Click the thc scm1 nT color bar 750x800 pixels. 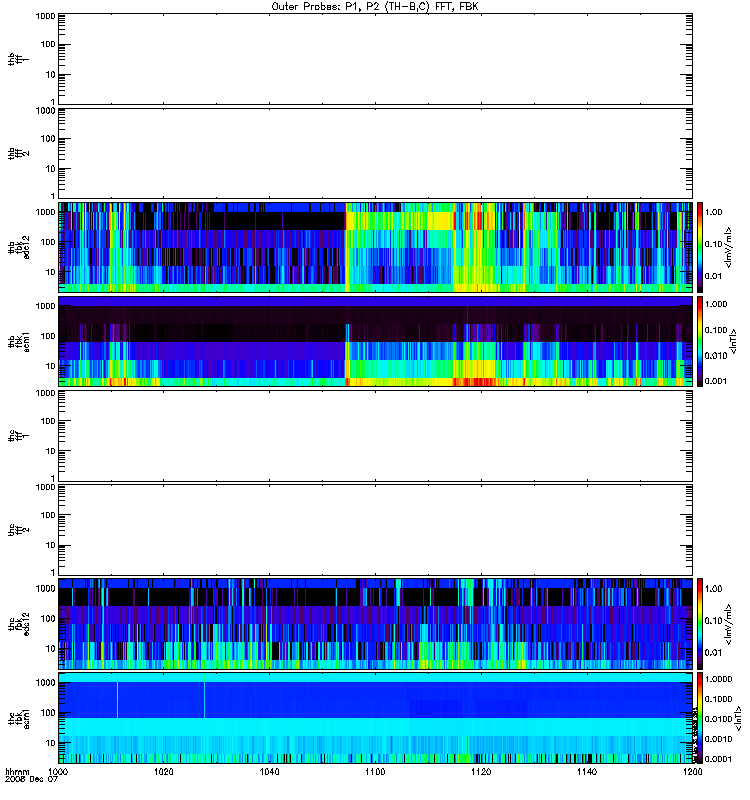point(700,718)
